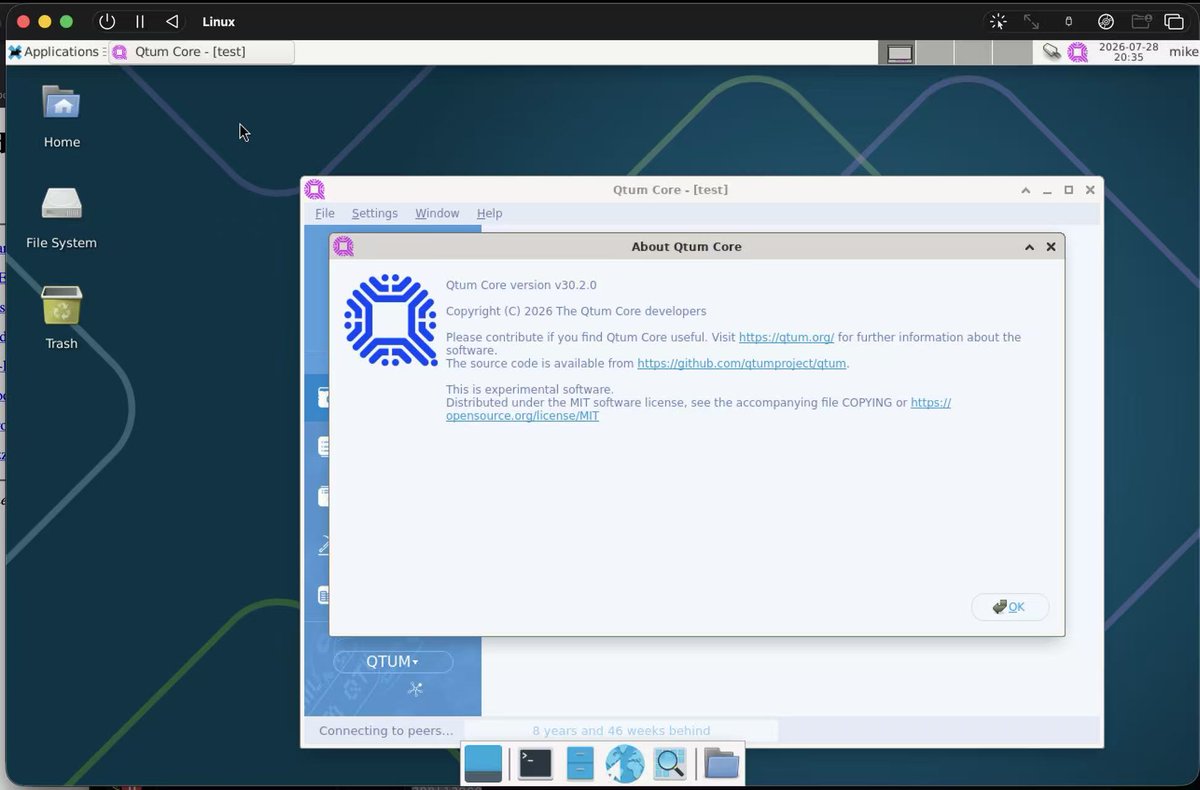Click the VM disc drive icon
1200x790 pixels.
click(x=1105, y=21)
